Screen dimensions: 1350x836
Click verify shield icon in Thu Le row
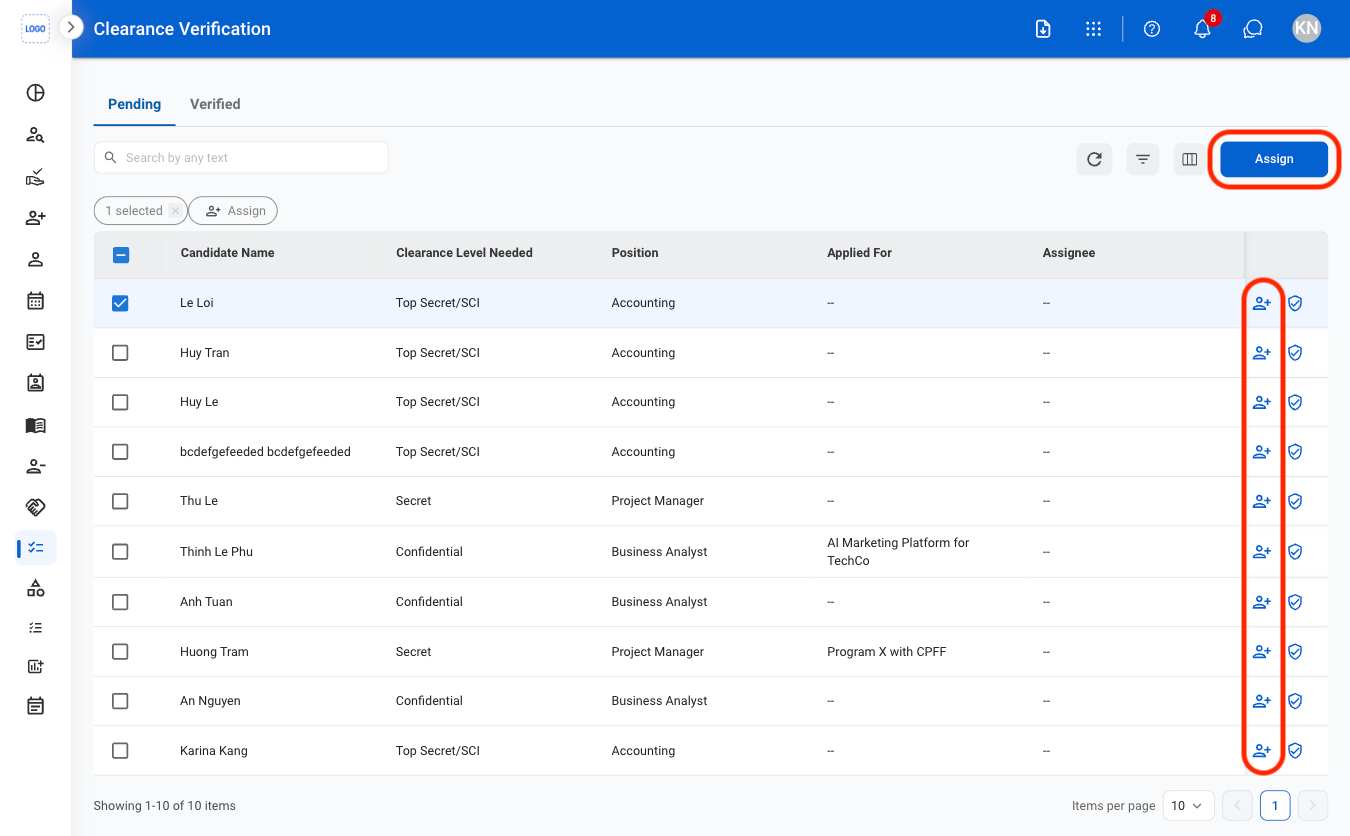click(x=1295, y=501)
